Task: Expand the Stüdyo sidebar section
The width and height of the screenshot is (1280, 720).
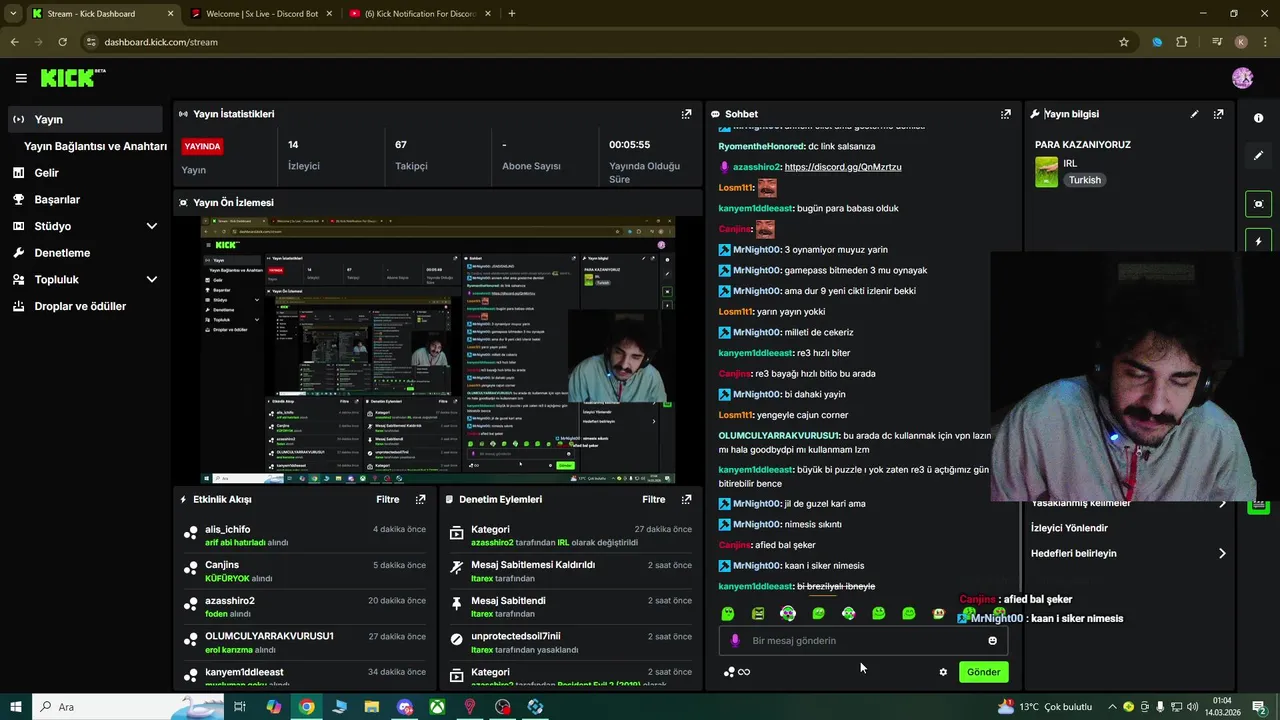Action: pyautogui.click(x=152, y=226)
